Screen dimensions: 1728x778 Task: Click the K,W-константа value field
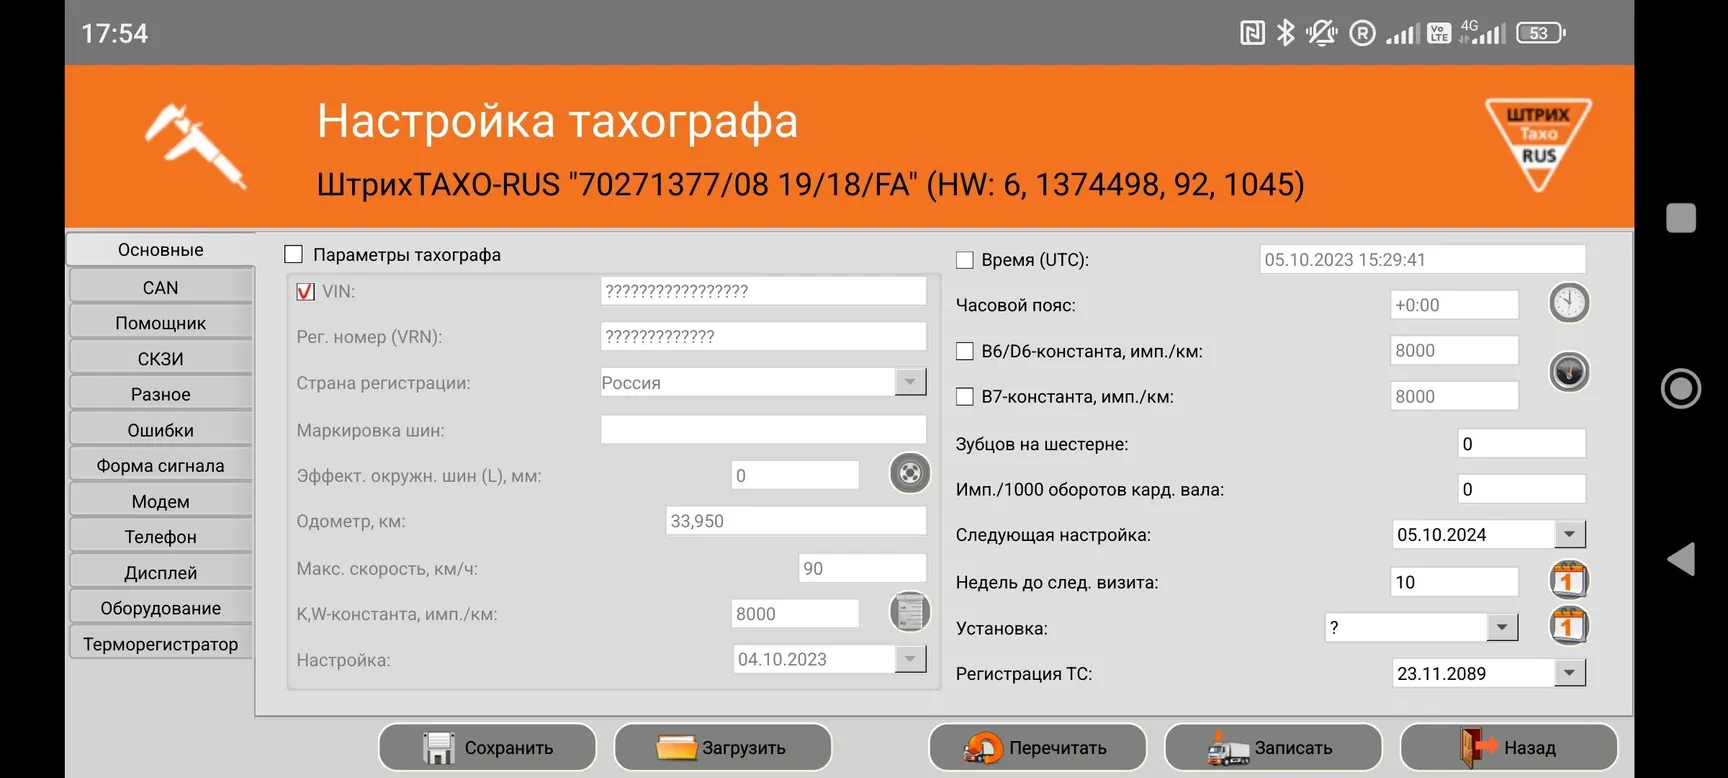click(795, 614)
